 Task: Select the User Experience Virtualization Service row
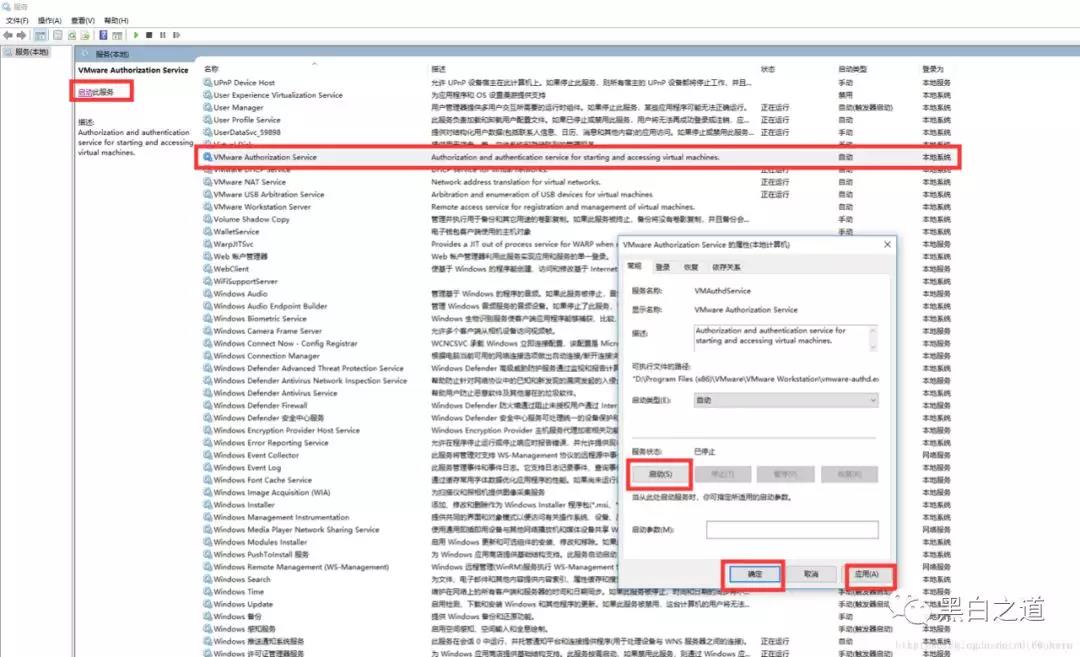pyautogui.click(x=577, y=95)
